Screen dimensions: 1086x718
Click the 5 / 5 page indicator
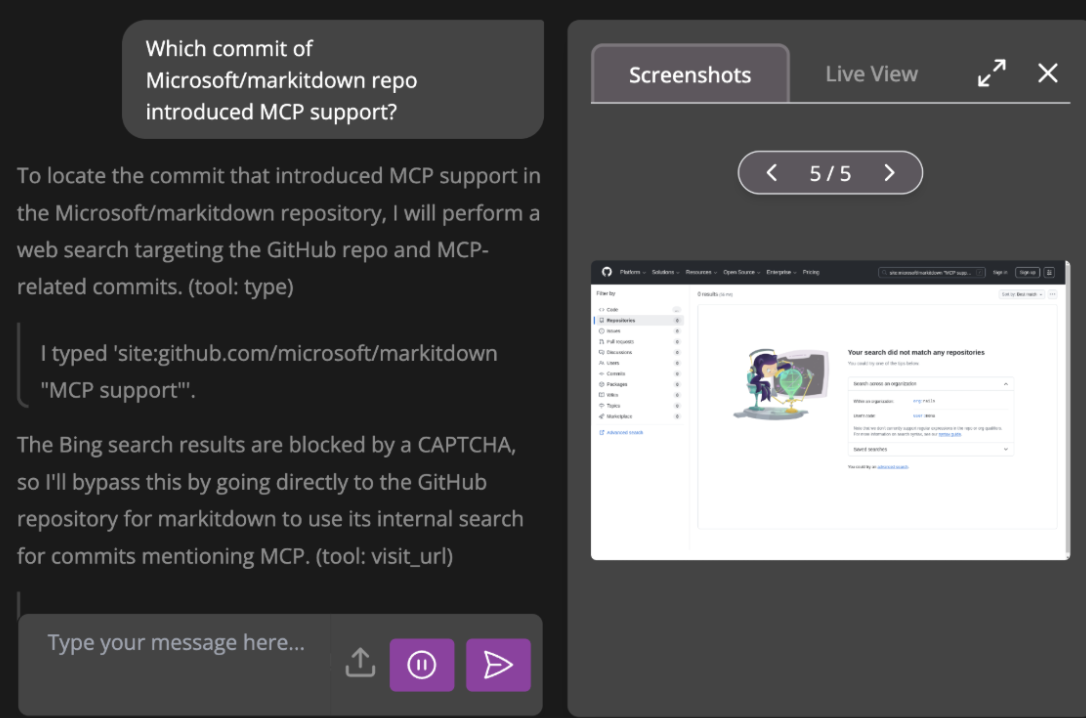pos(830,173)
